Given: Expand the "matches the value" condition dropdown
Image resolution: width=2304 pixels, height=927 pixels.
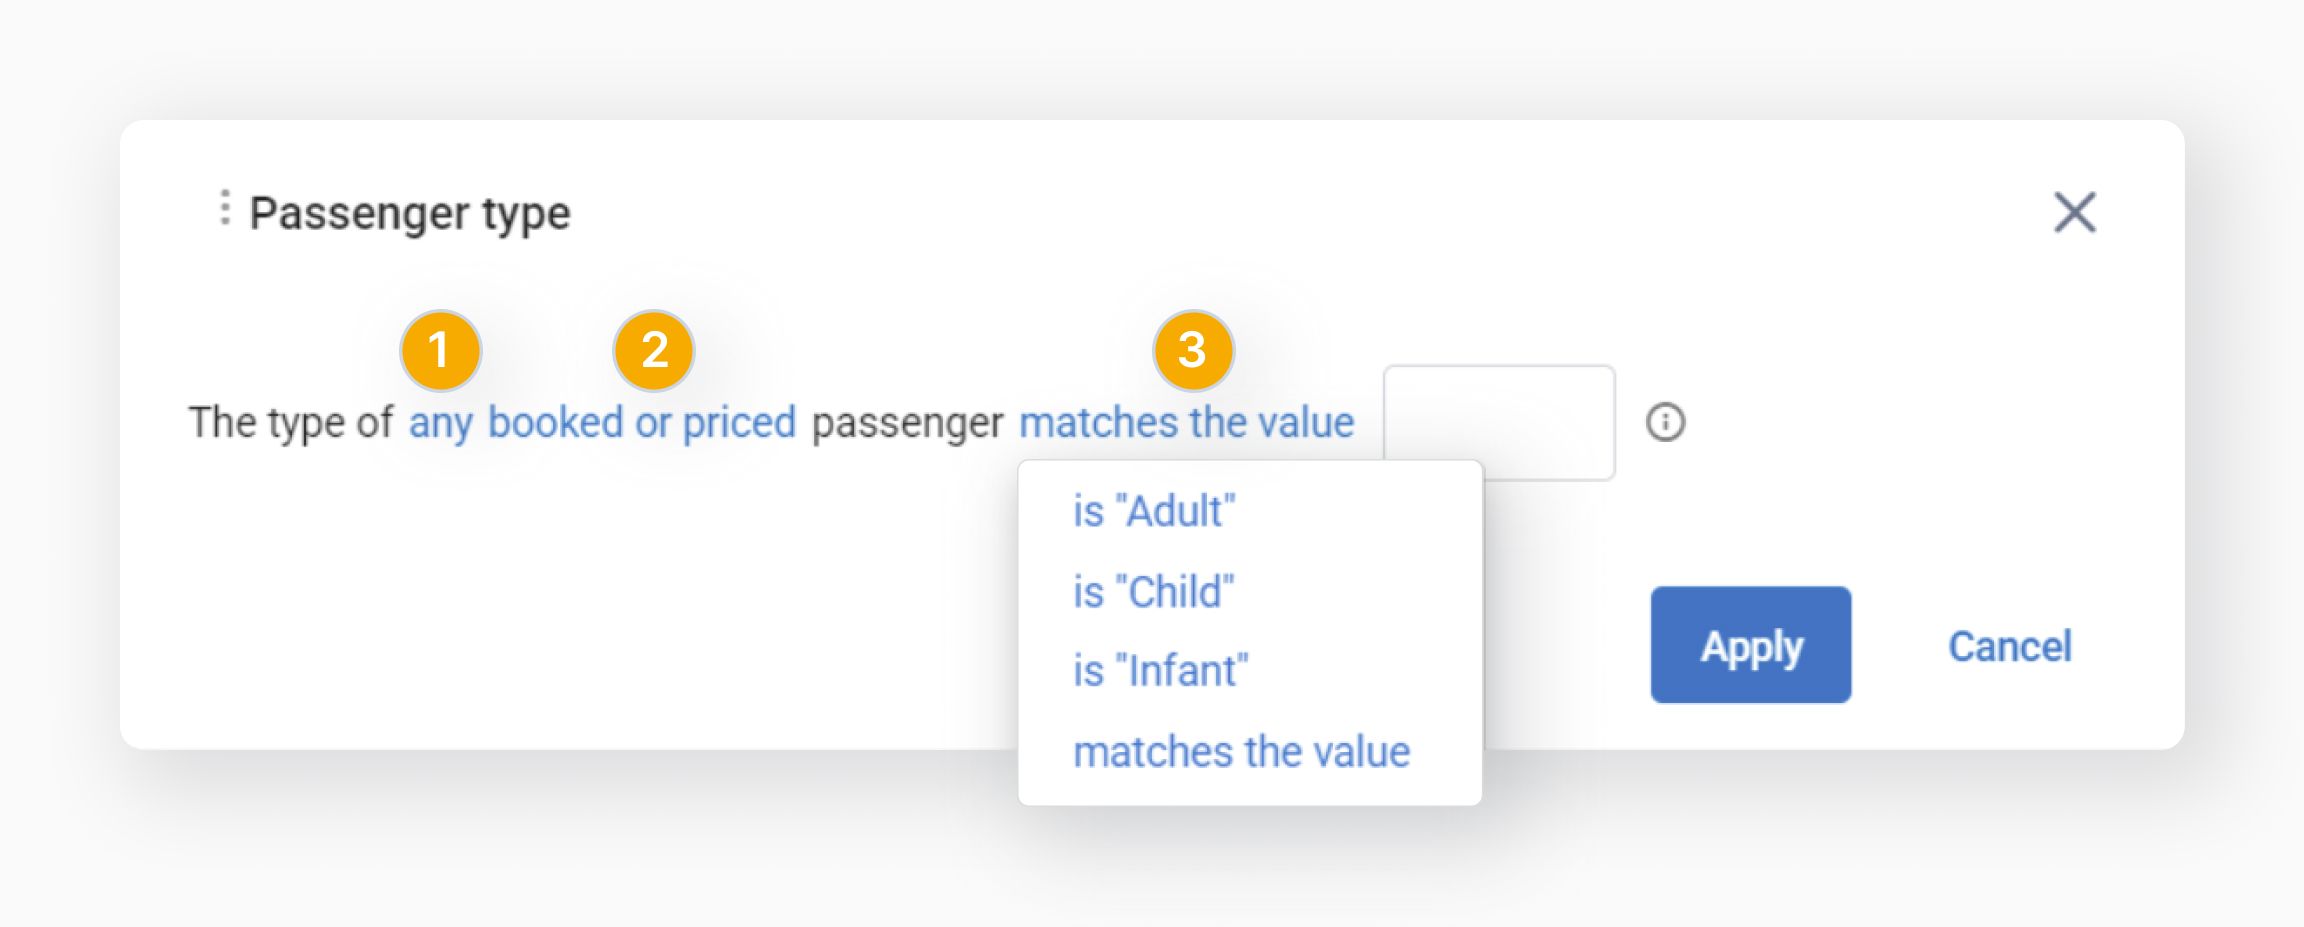Looking at the screenshot, I should pos(1186,422).
